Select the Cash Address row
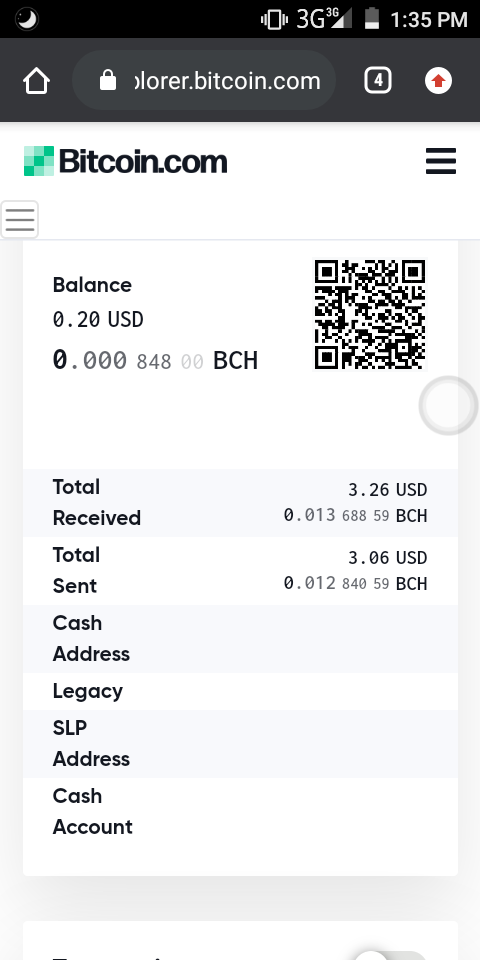Screen dimensions: 480x960 click(240, 639)
